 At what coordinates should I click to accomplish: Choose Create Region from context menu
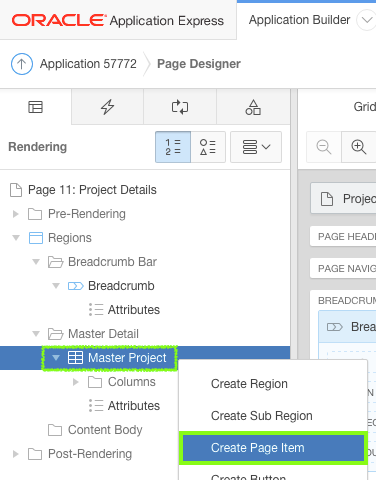click(x=273, y=384)
